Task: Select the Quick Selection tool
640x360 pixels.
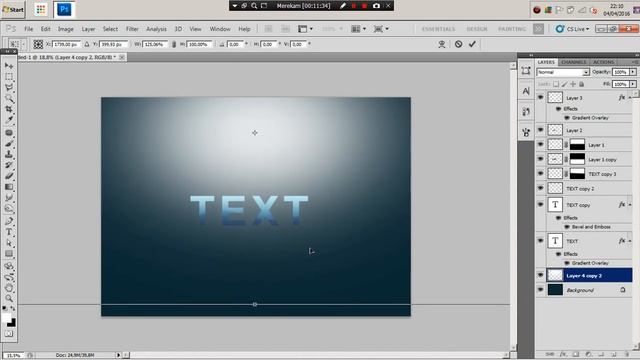Action: tap(9, 98)
